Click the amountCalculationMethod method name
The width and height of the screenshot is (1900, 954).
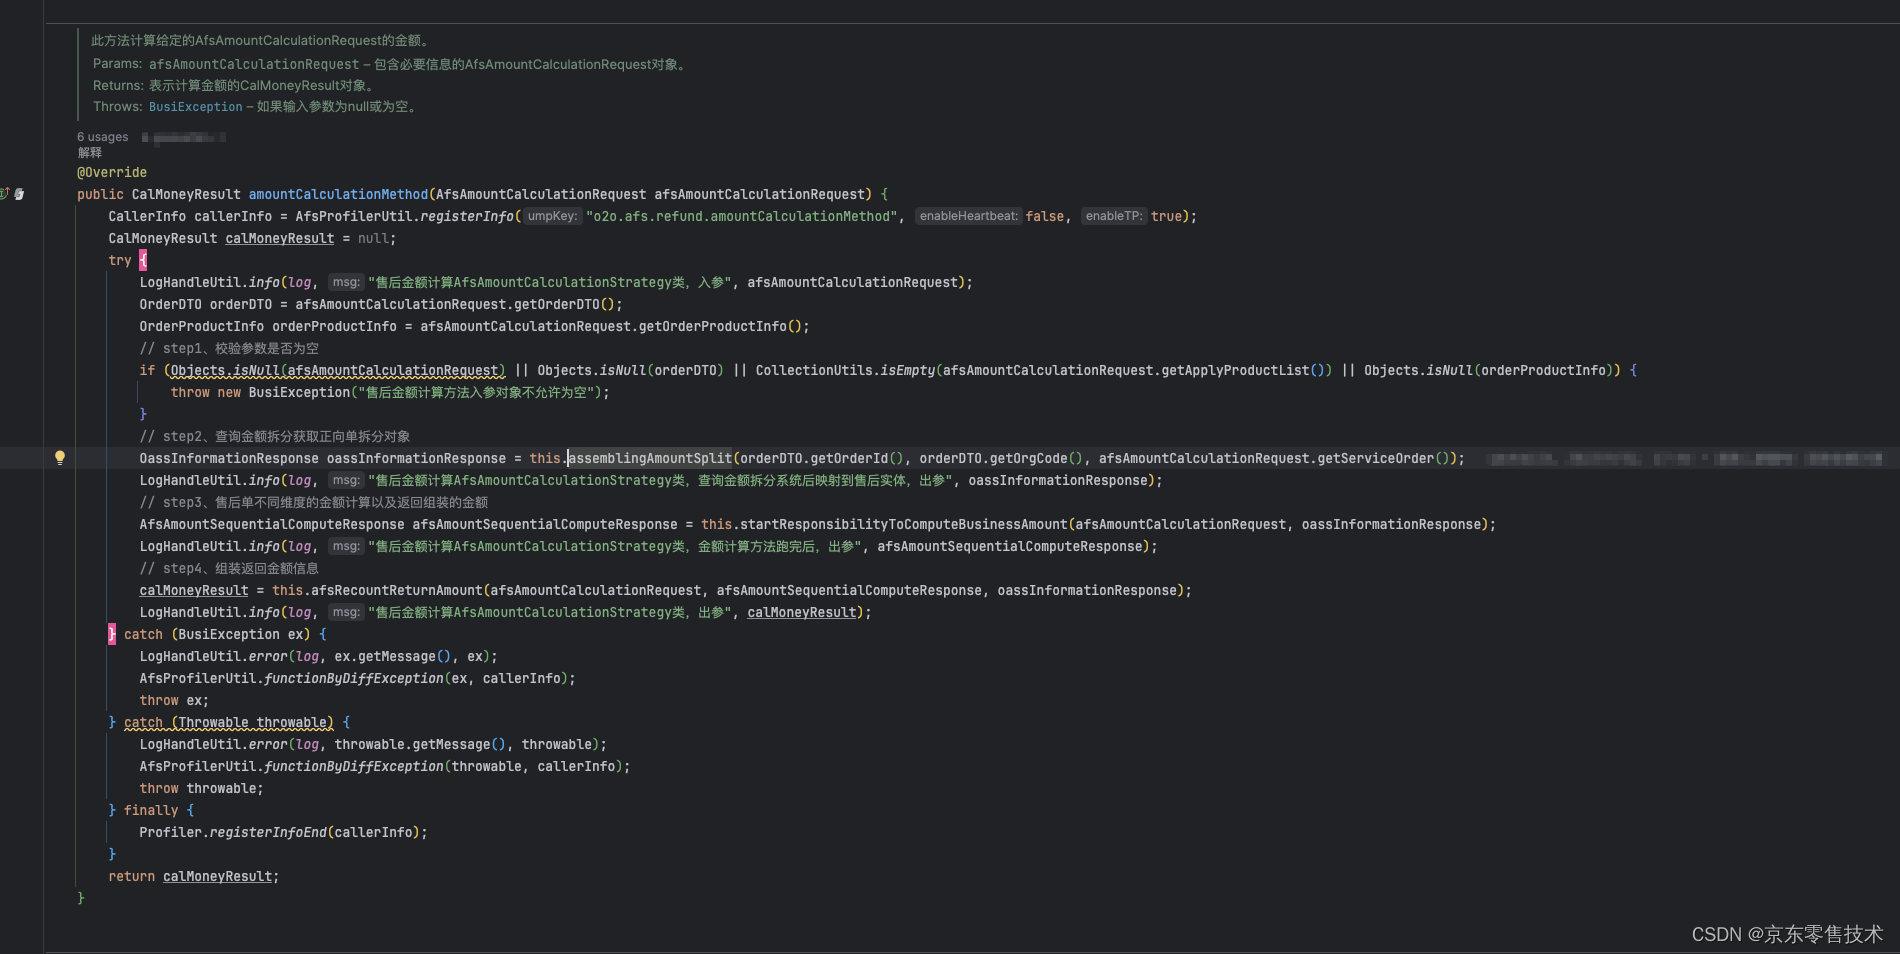338,194
